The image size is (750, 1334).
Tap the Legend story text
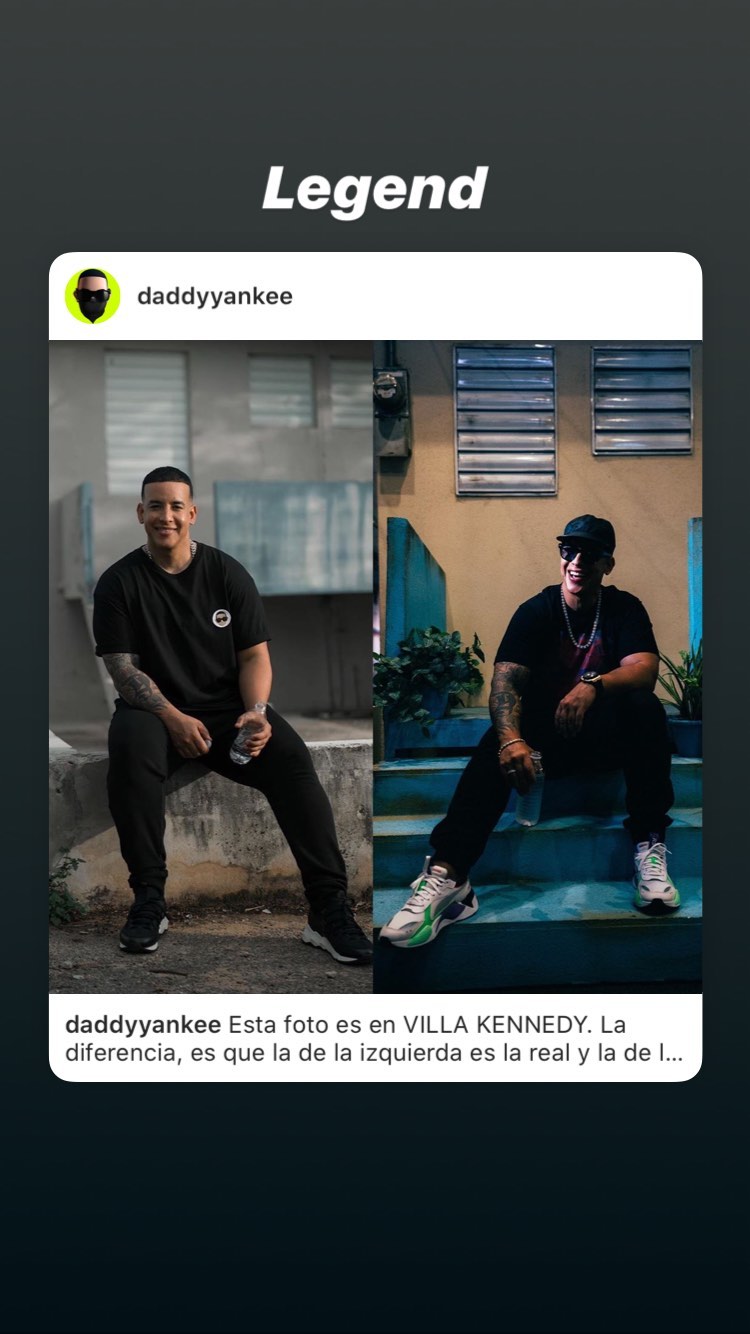point(375,190)
